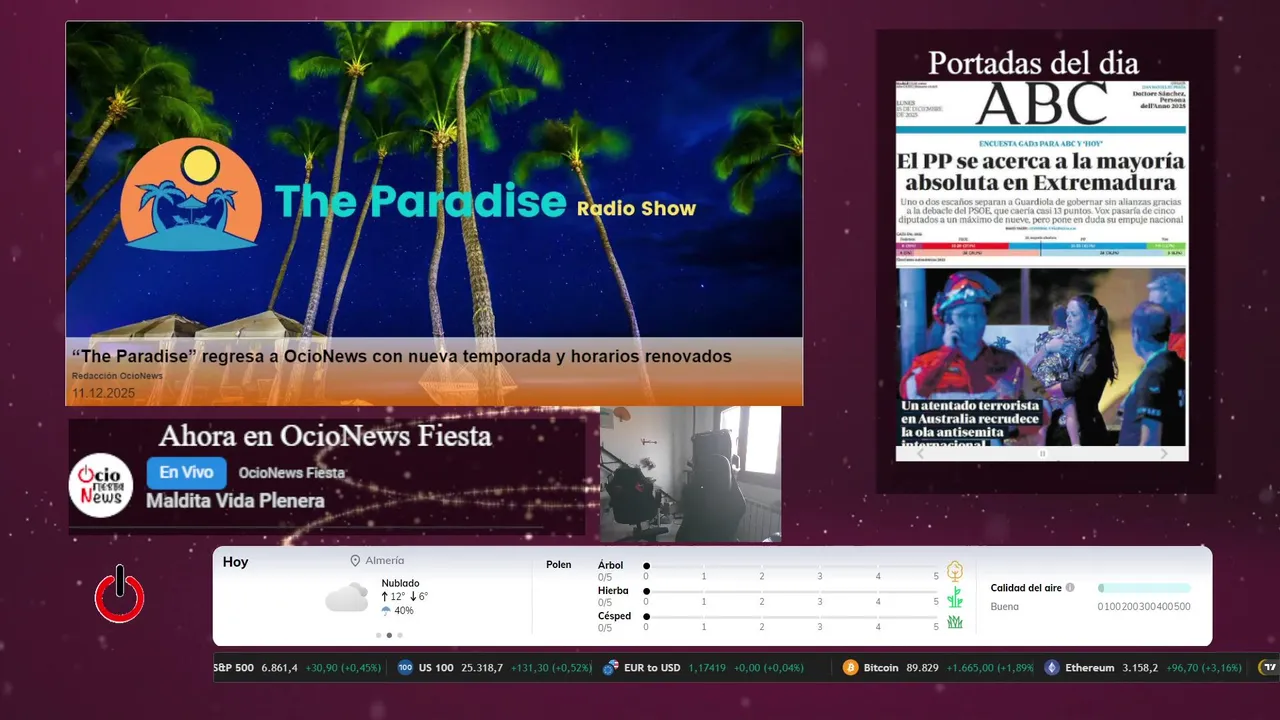1280x720 pixels.
Task: Click the air quality index bar
Action: [1144, 588]
